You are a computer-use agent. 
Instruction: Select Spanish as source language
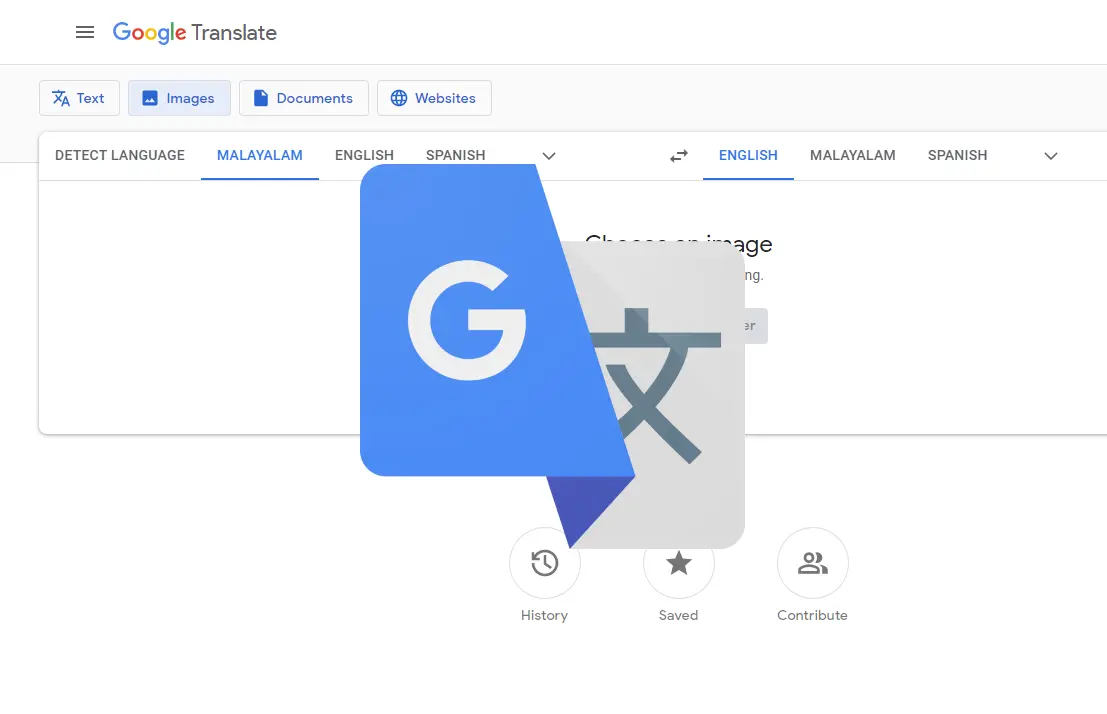455,155
